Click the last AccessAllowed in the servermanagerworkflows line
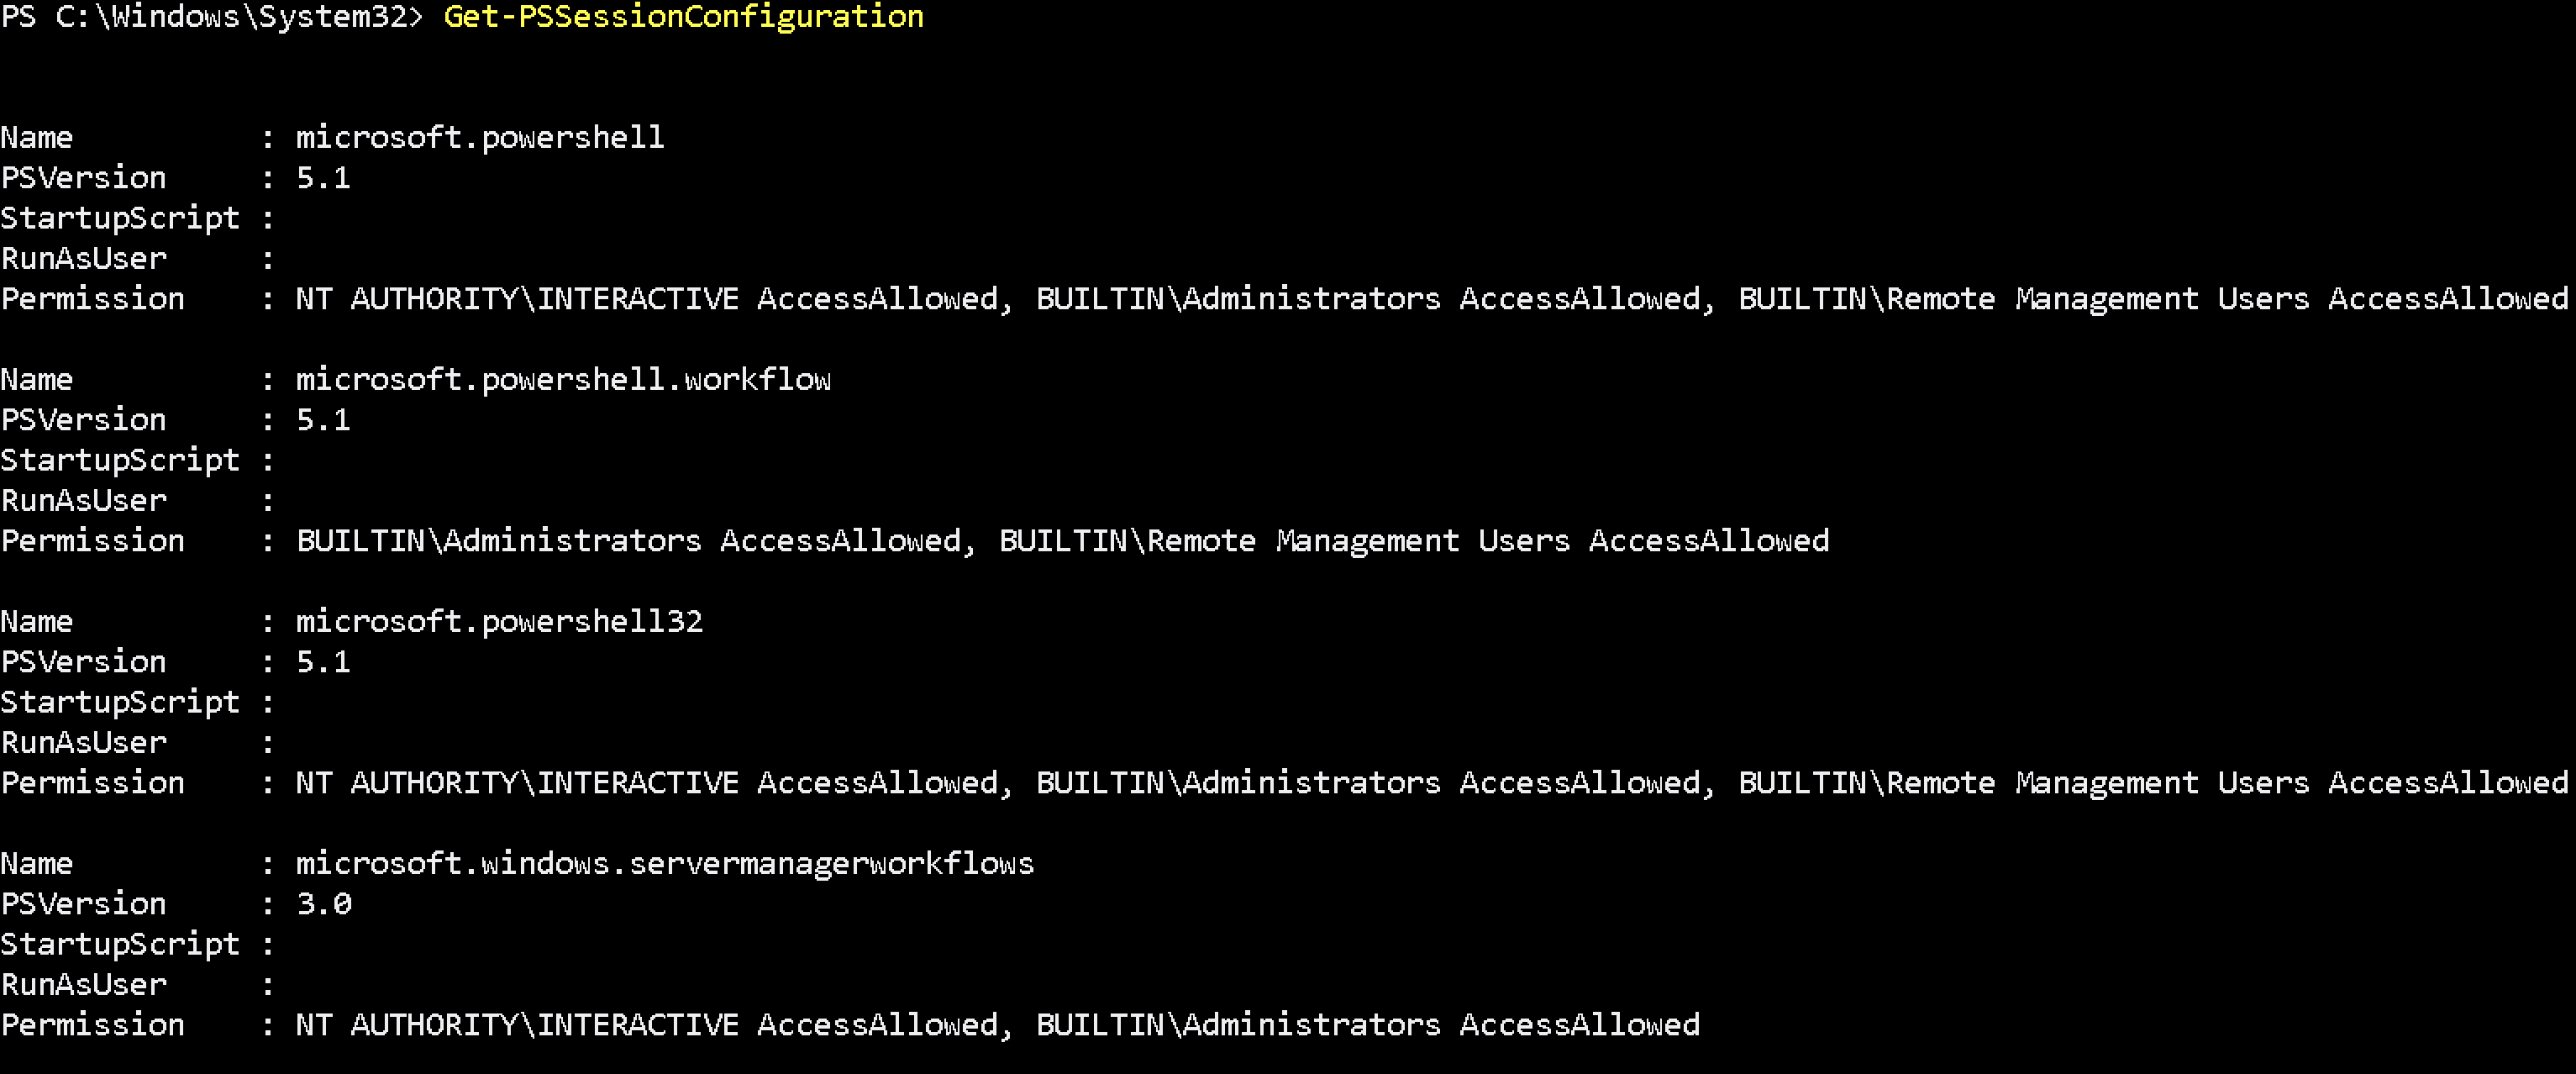 1579,1025
